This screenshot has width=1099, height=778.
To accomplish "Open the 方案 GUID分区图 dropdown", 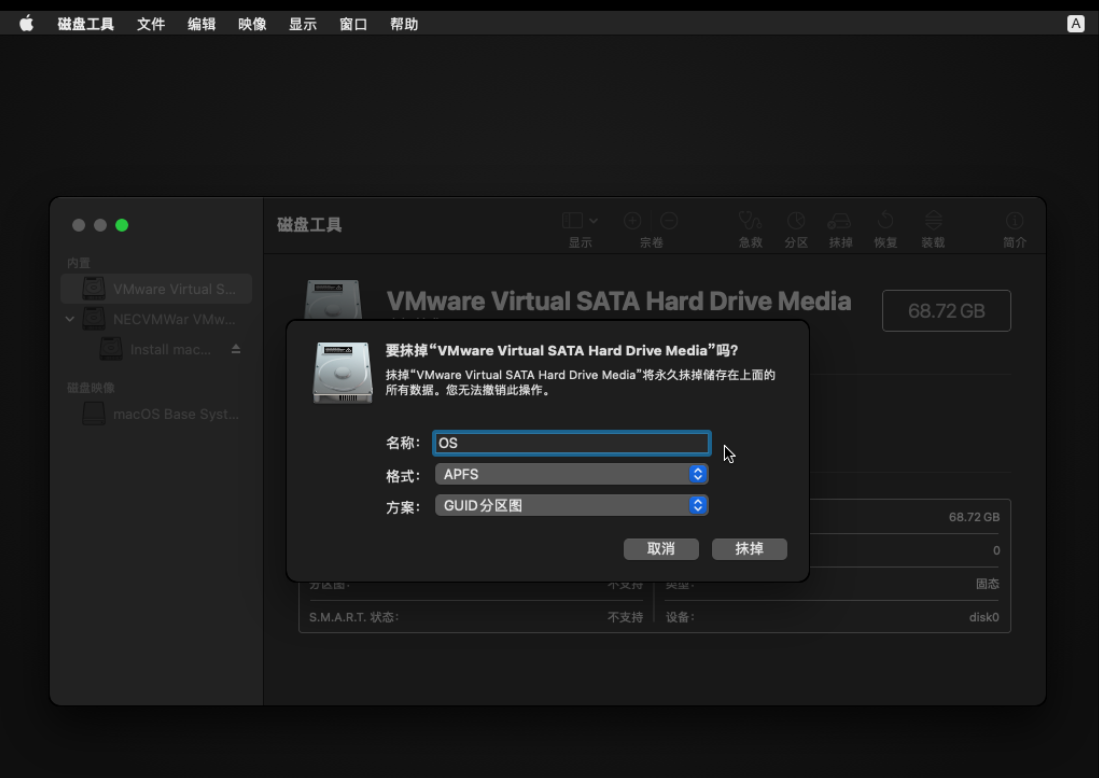I will 572,505.
